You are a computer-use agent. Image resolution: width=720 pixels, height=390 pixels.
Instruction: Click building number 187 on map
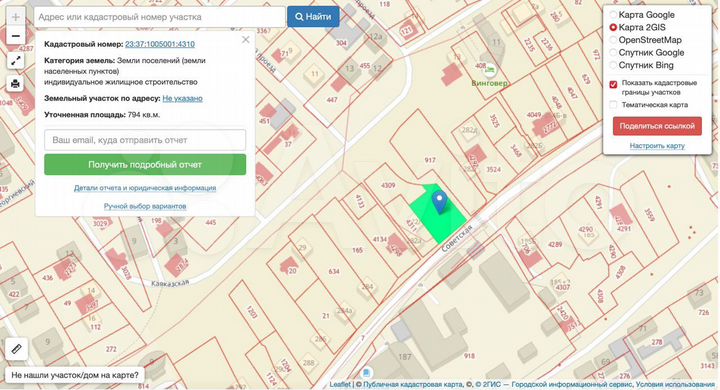coord(405,357)
